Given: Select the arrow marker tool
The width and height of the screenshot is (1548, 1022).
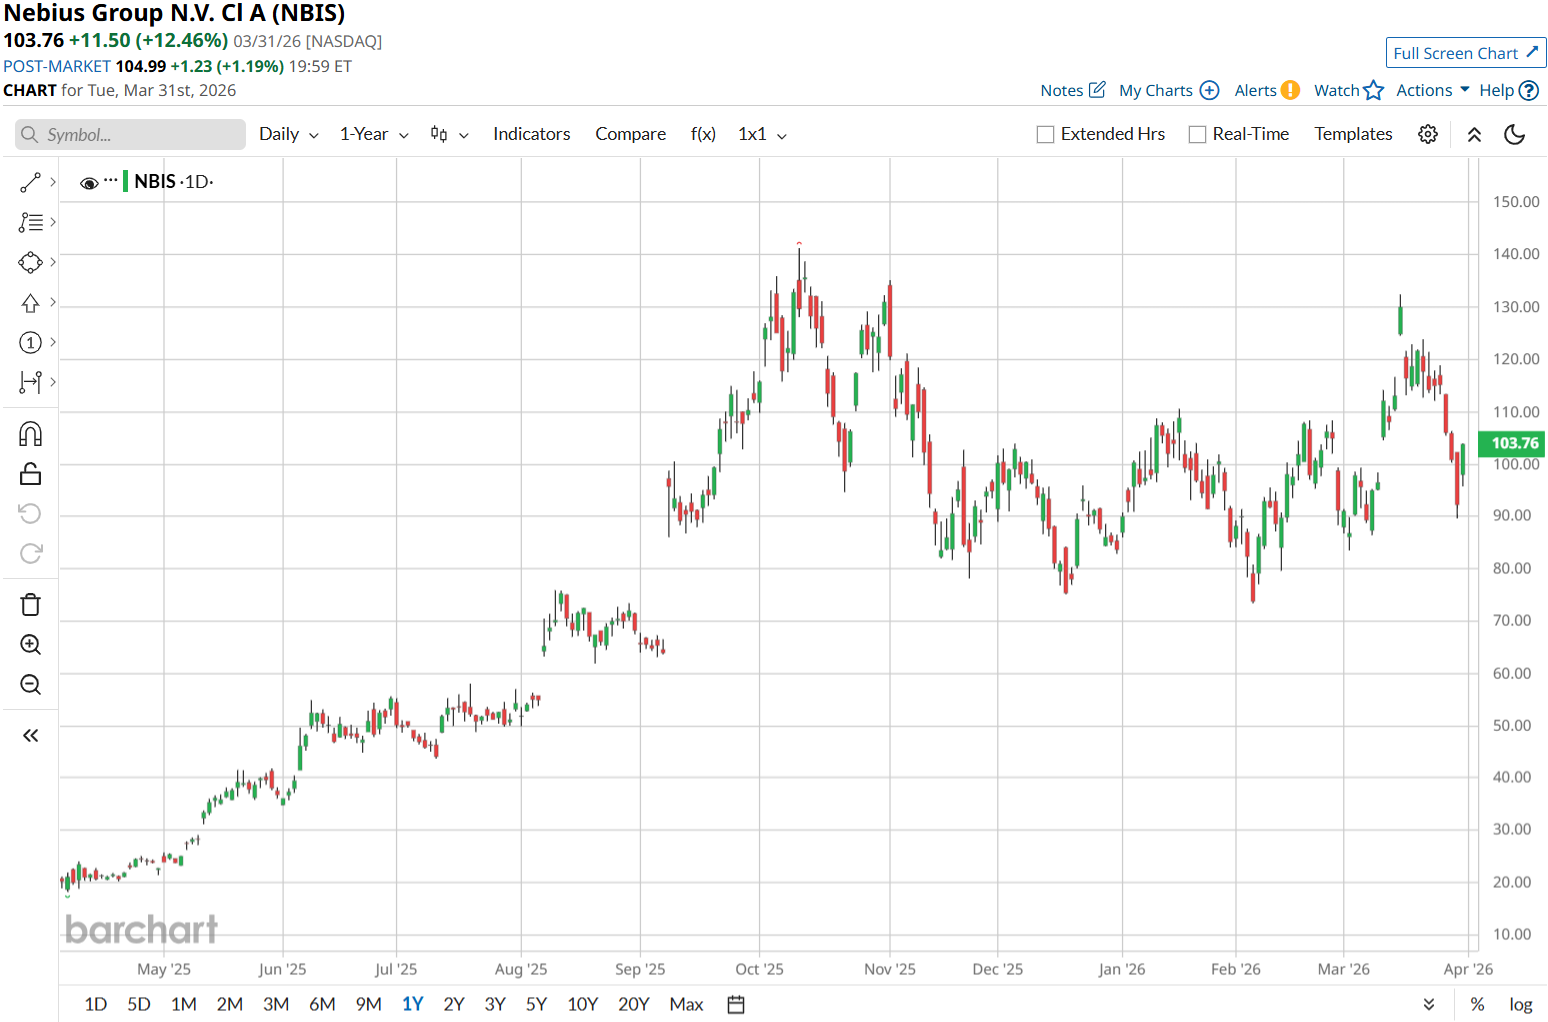Looking at the screenshot, I should (x=30, y=302).
